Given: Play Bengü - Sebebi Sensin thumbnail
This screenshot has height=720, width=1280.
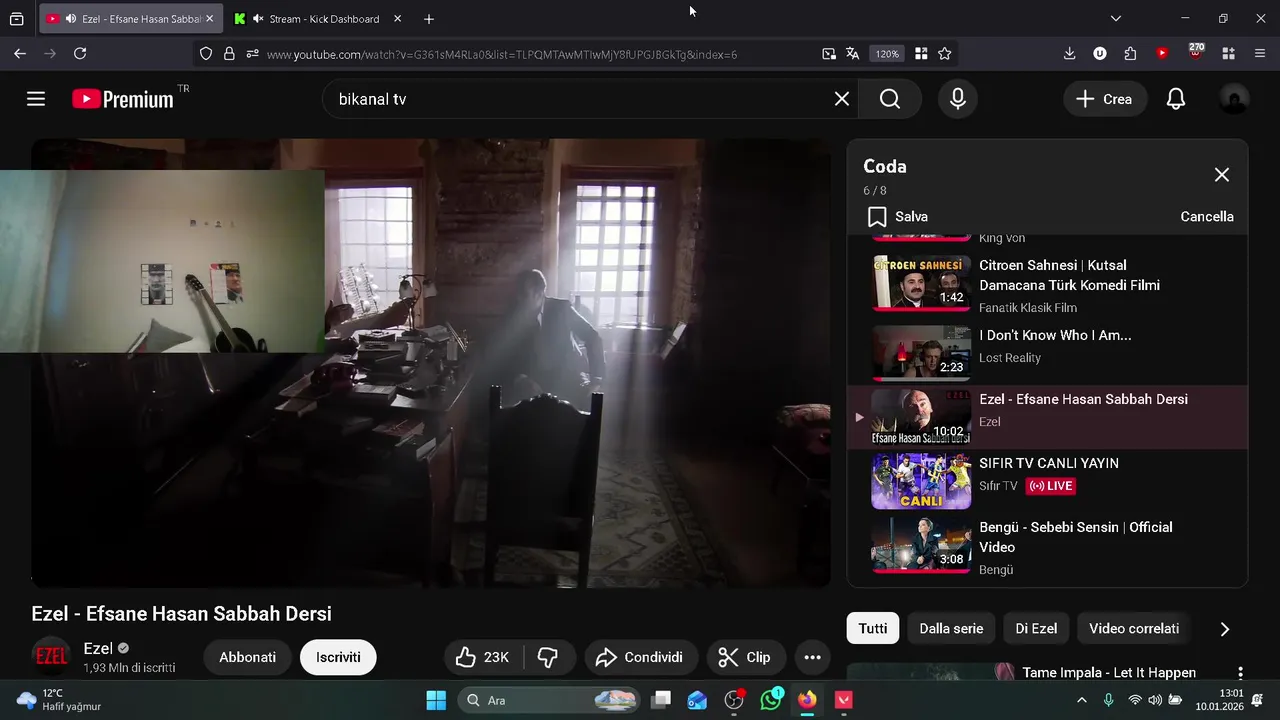Looking at the screenshot, I should pos(921,545).
